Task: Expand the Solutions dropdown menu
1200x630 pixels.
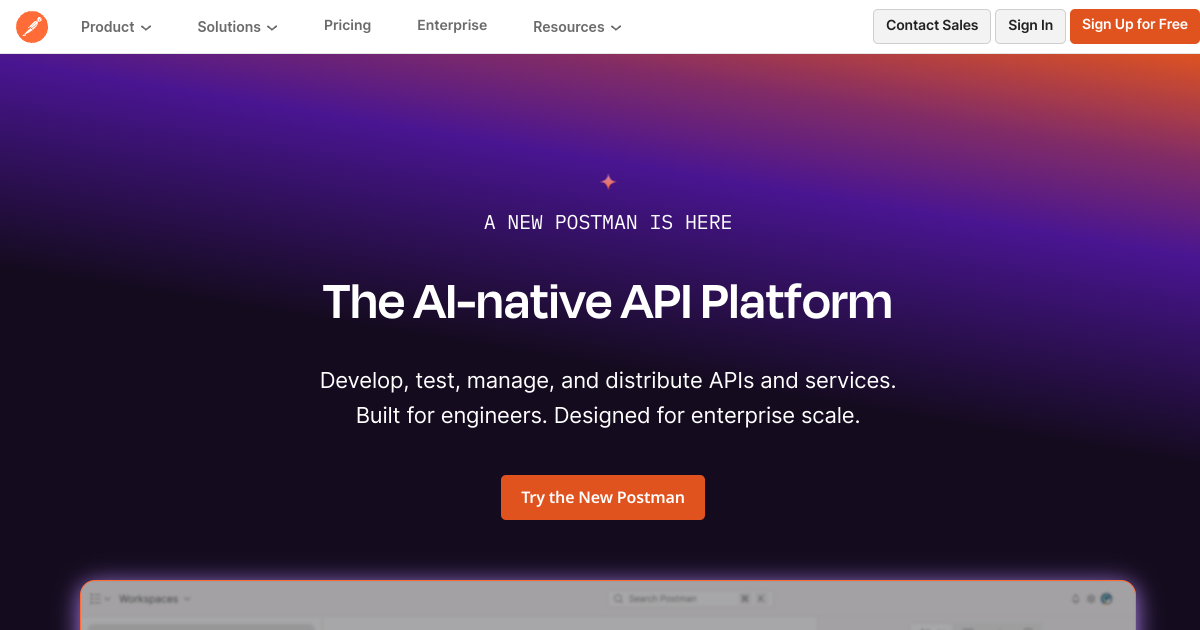Action: coord(237,27)
